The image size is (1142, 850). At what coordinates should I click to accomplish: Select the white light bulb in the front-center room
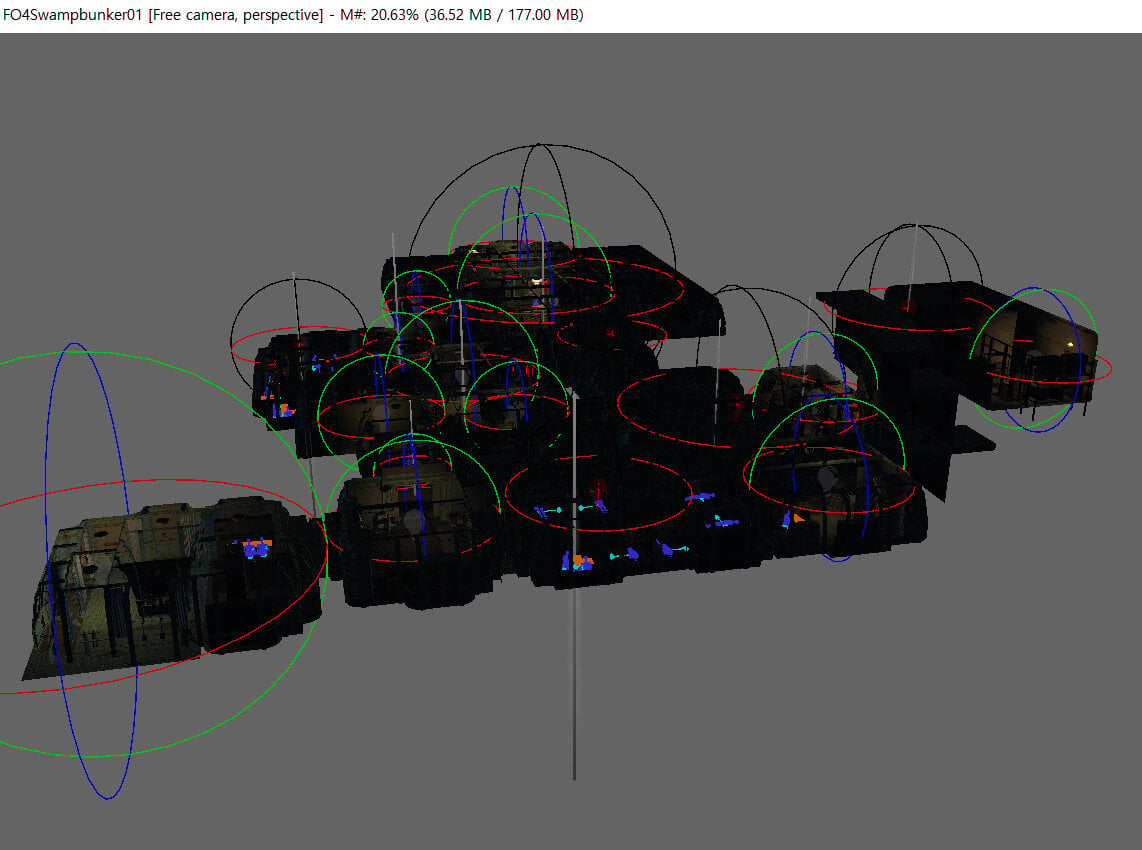pyautogui.click(x=414, y=521)
